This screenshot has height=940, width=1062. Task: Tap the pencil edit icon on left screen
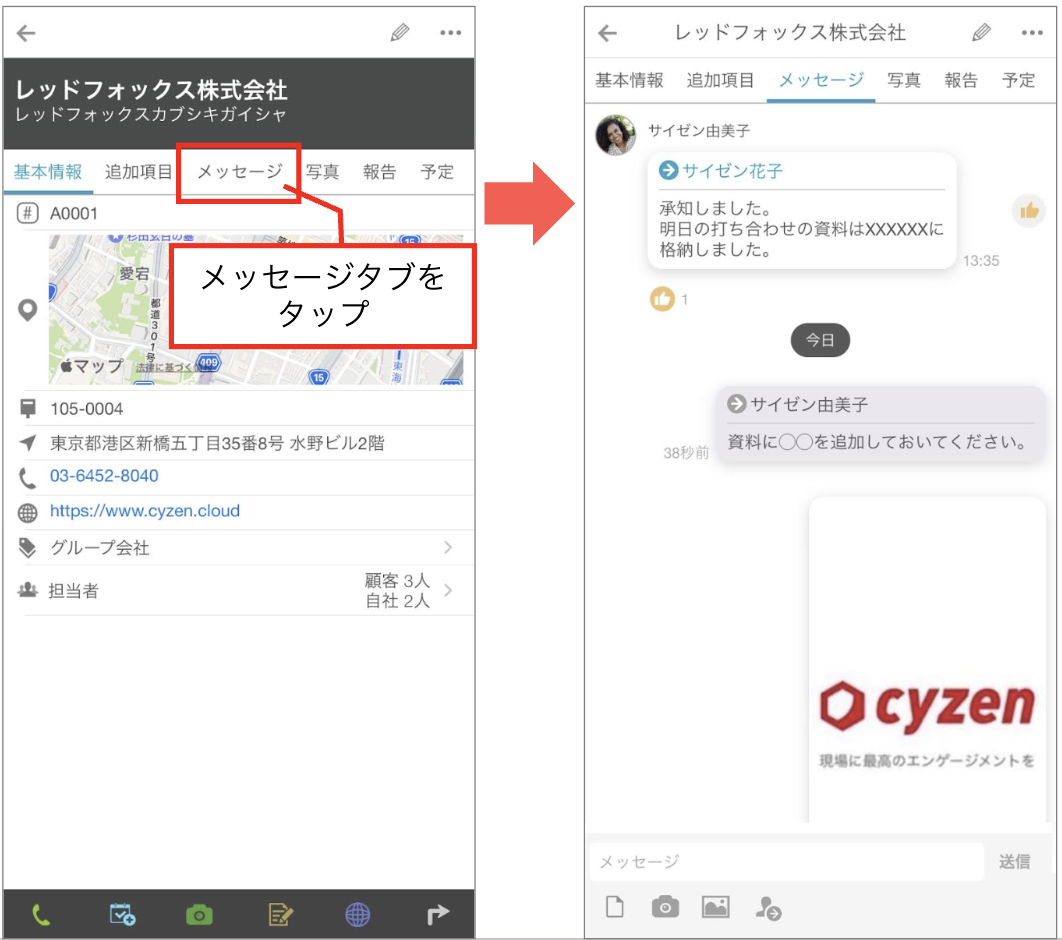click(400, 33)
